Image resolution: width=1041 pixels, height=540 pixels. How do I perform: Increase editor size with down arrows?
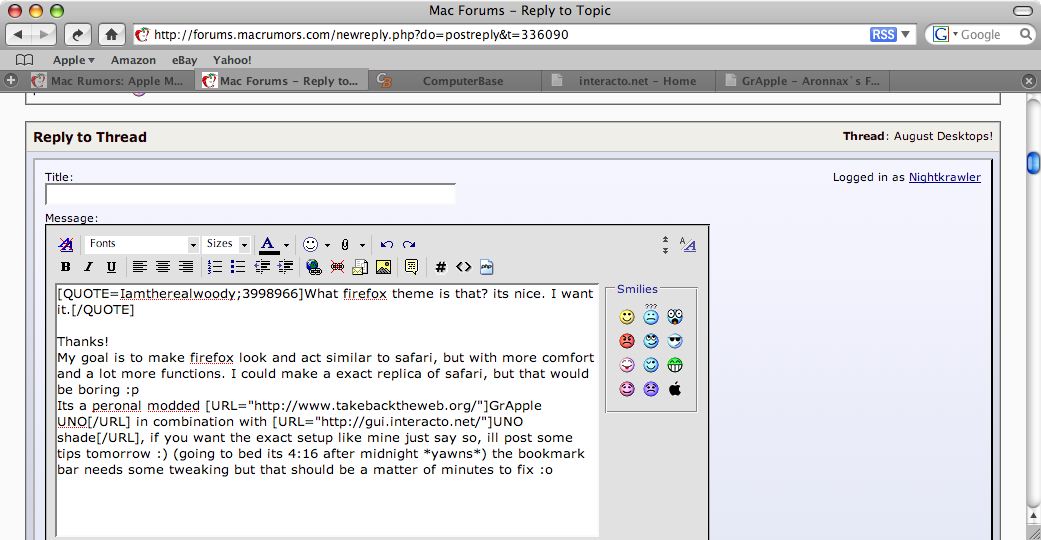(x=665, y=250)
